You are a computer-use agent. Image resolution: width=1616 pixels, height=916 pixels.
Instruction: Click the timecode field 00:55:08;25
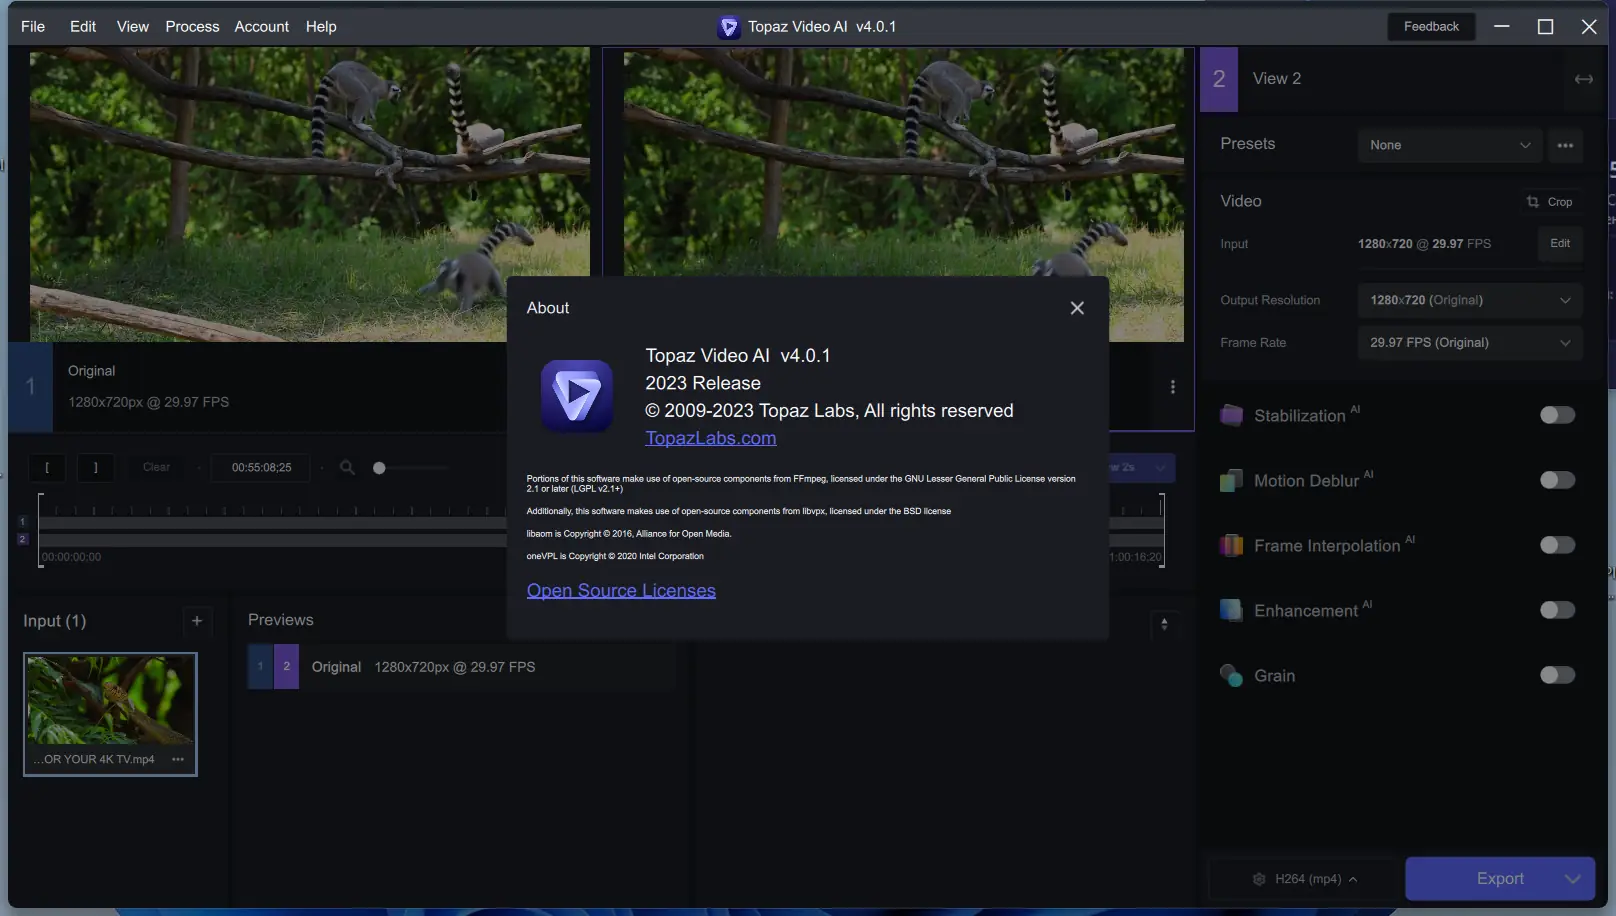click(x=261, y=468)
